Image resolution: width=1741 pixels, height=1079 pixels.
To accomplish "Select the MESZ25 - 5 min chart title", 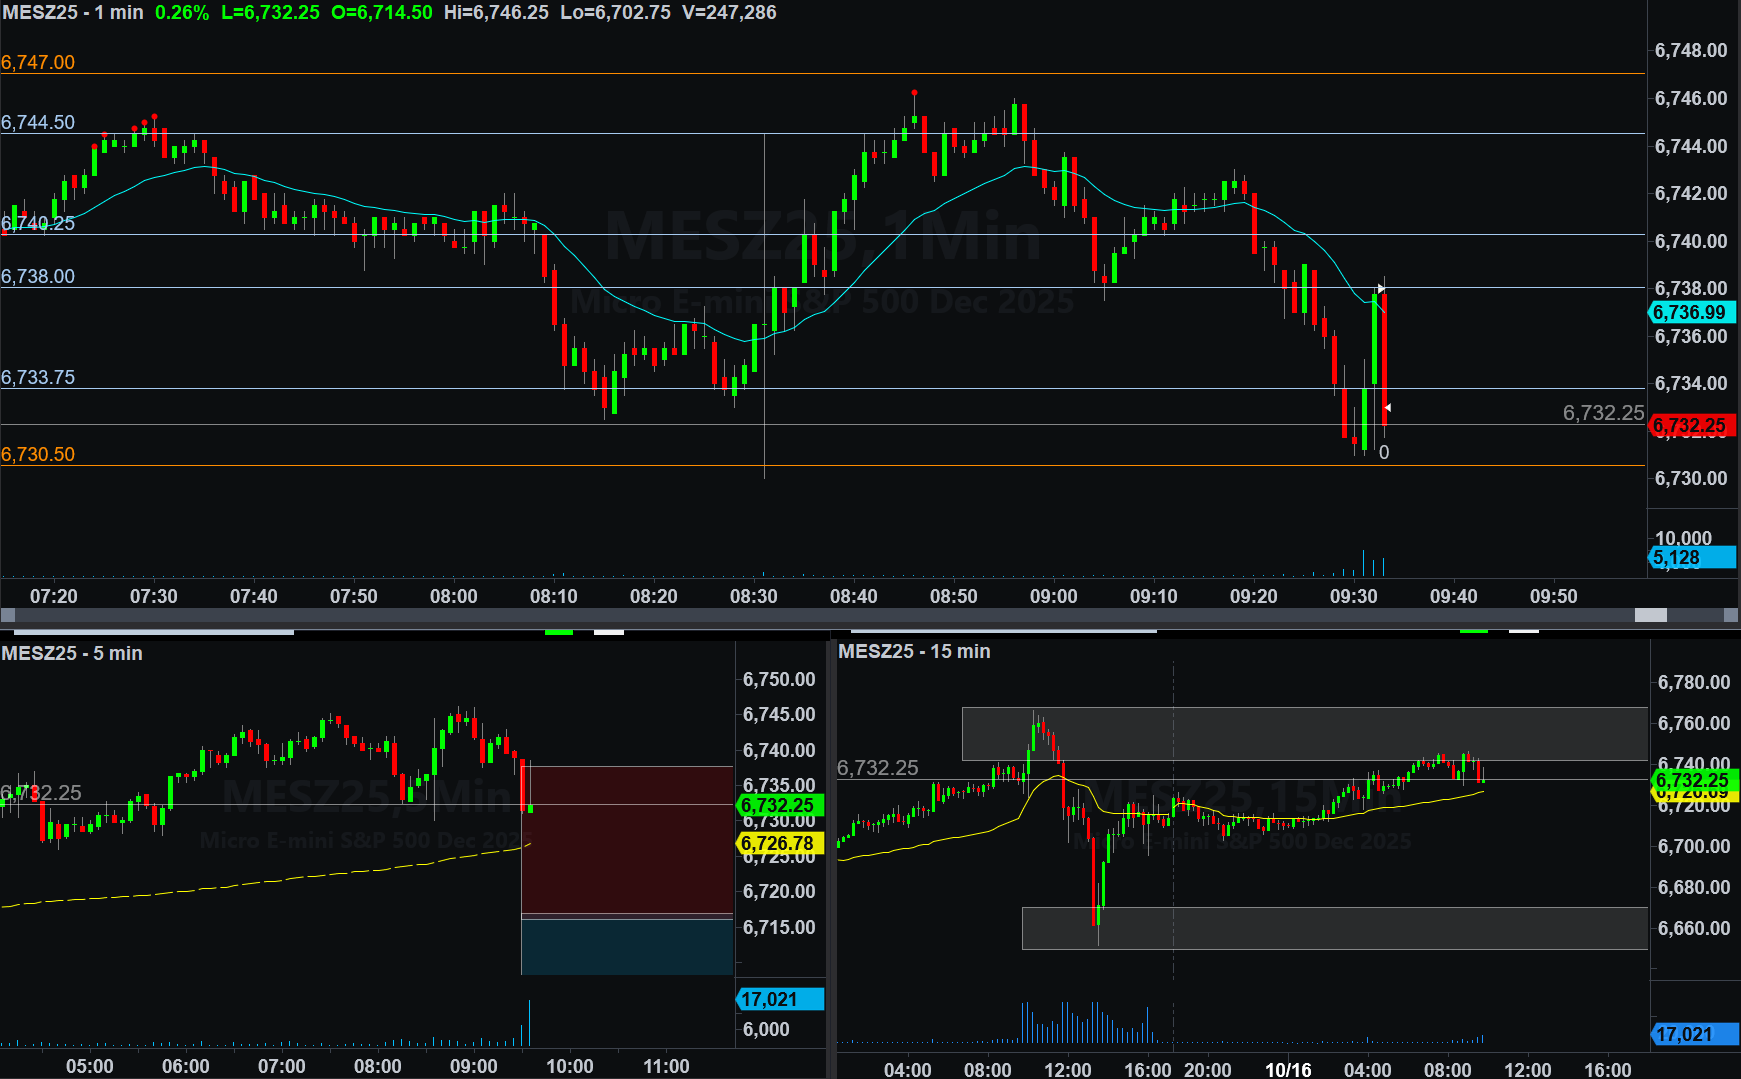I will point(72,653).
